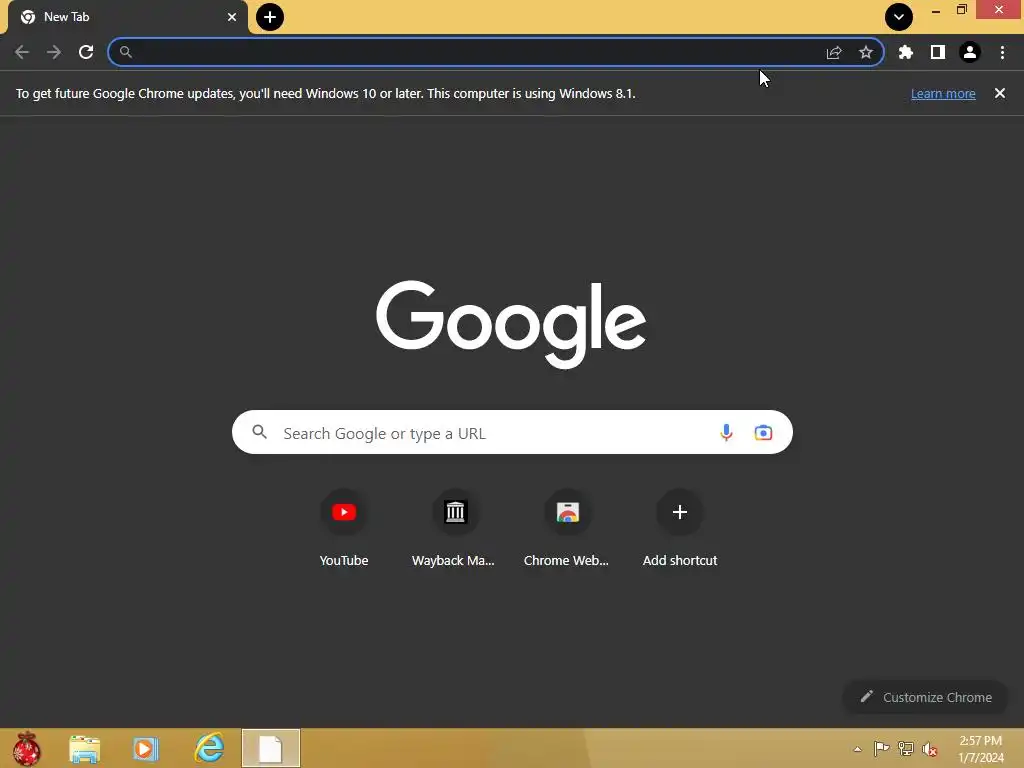Image resolution: width=1024 pixels, height=768 pixels.
Task: Open the clock showing 2:57 PM
Action: click(981, 749)
